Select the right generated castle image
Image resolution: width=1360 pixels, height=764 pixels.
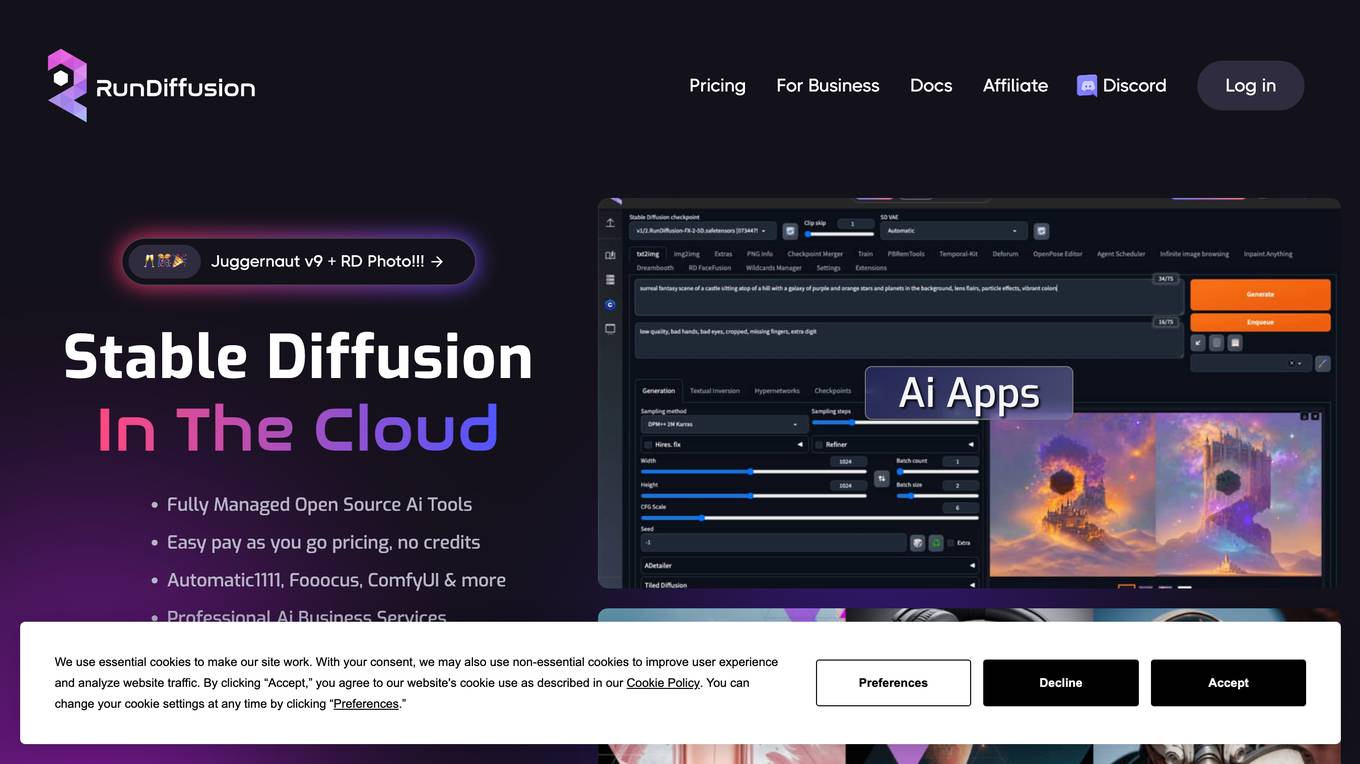point(1239,494)
